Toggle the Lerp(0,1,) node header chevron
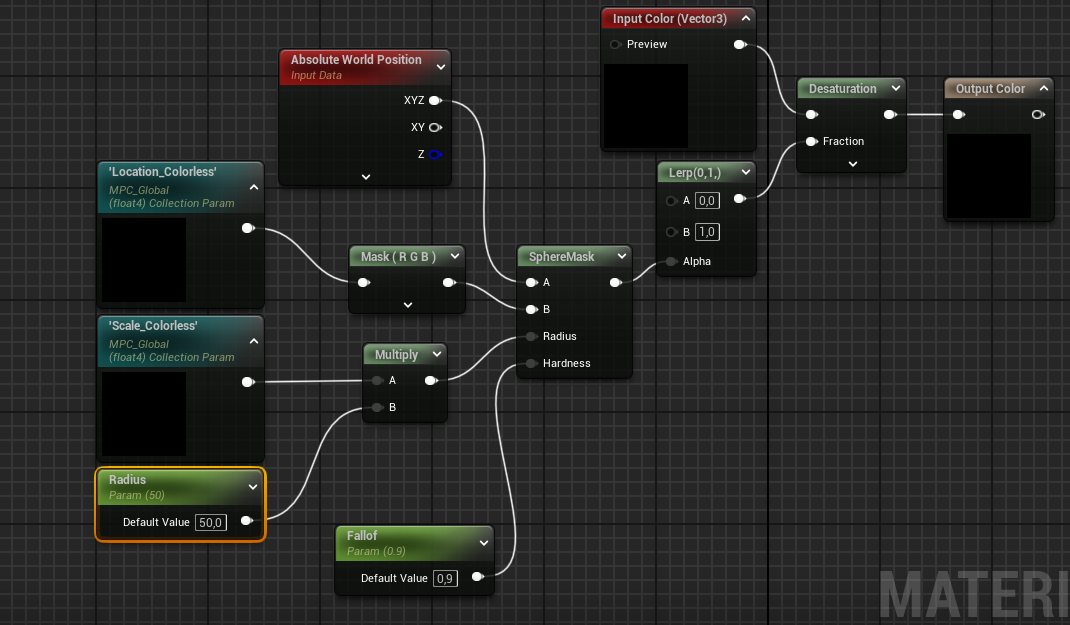Viewport: 1070px width, 625px height. (x=746, y=172)
